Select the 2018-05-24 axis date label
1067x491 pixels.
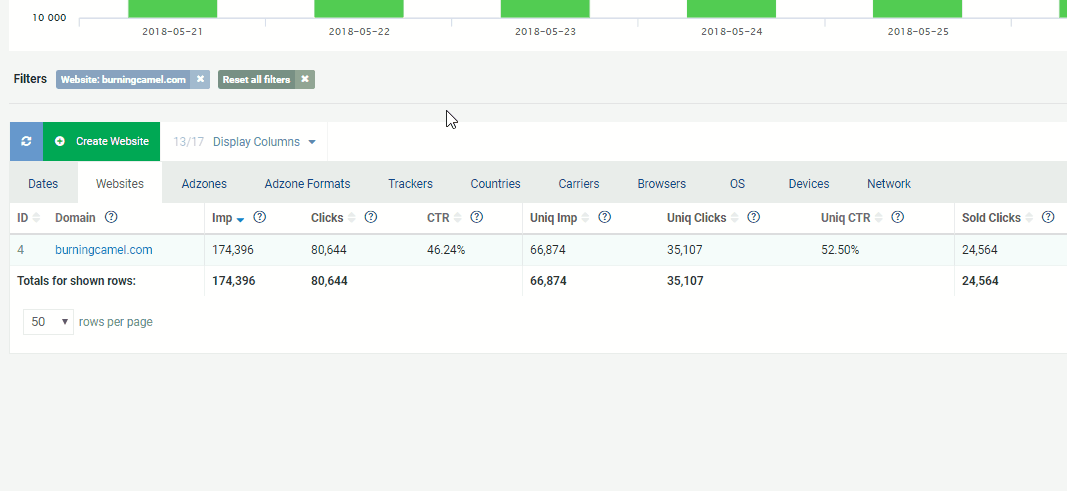click(x=732, y=31)
